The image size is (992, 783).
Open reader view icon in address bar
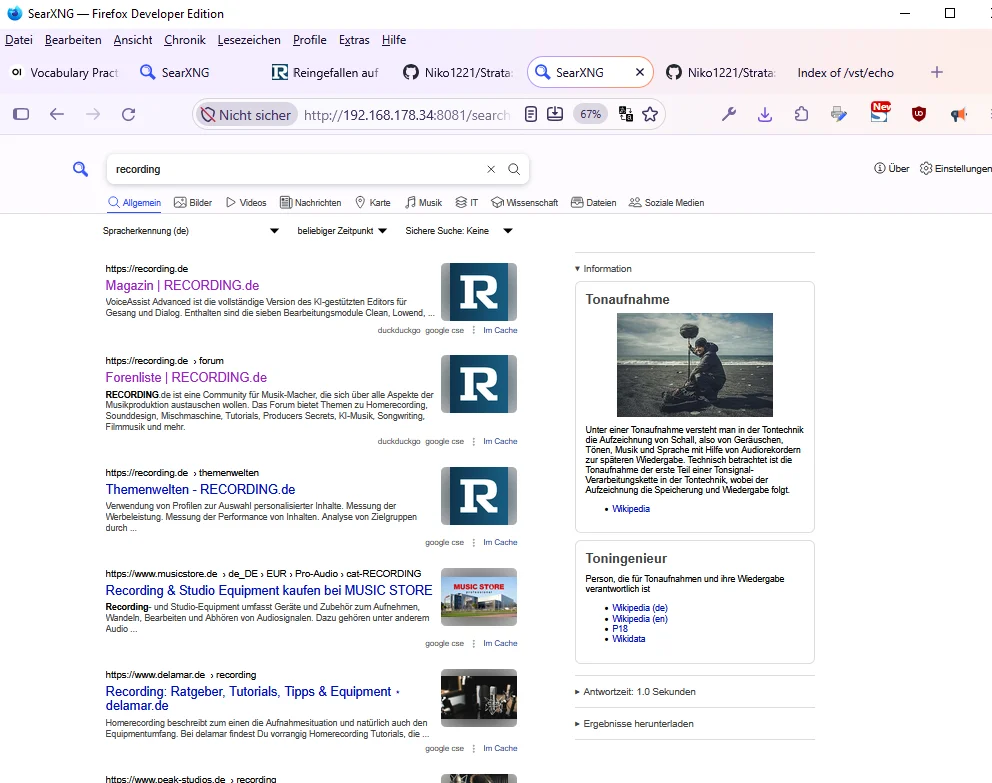(x=531, y=114)
